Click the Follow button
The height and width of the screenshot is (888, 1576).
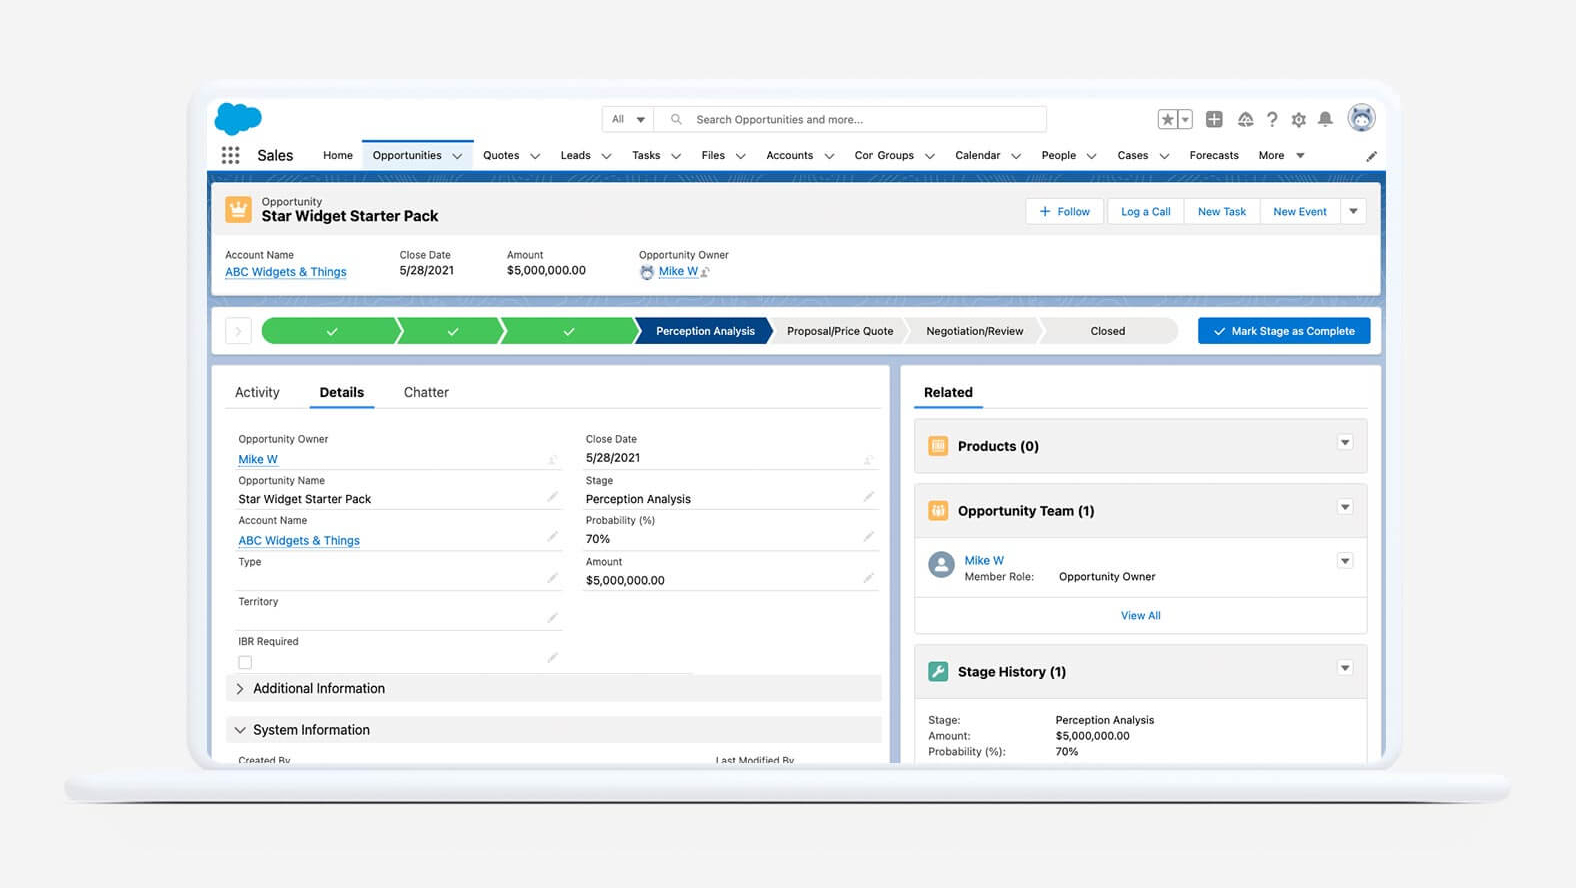point(1065,211)
